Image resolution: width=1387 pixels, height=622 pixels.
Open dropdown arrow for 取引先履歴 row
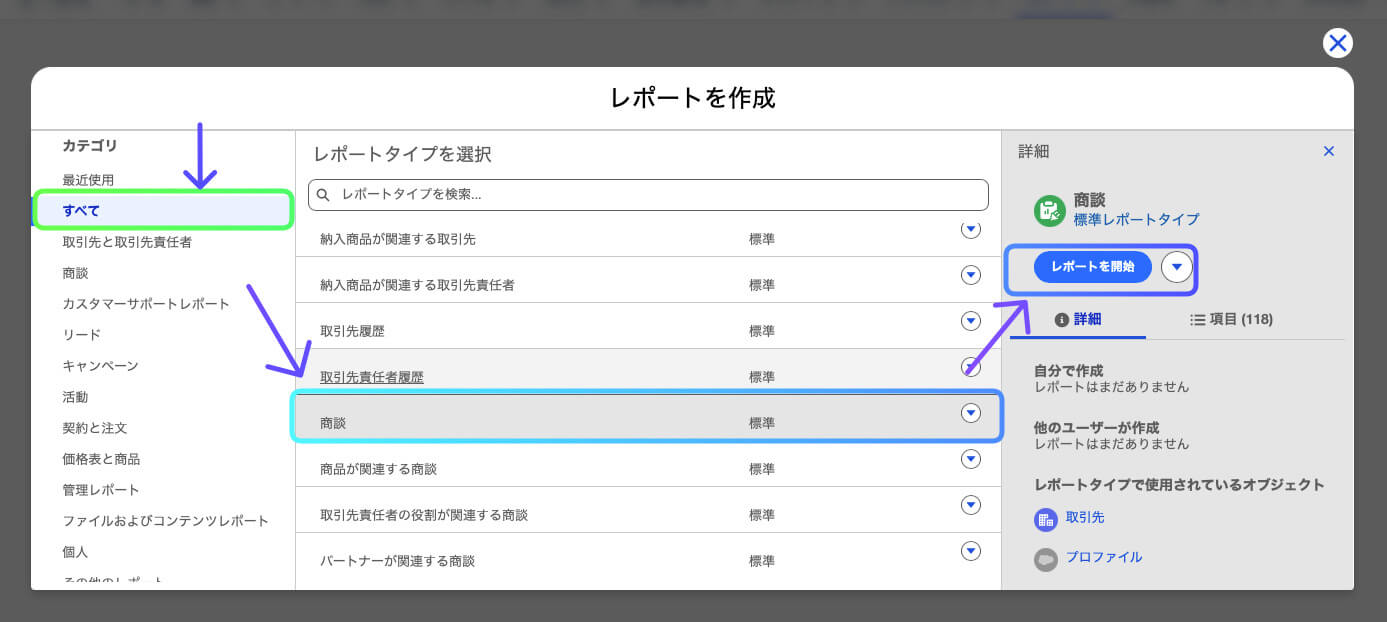[970, 321]
